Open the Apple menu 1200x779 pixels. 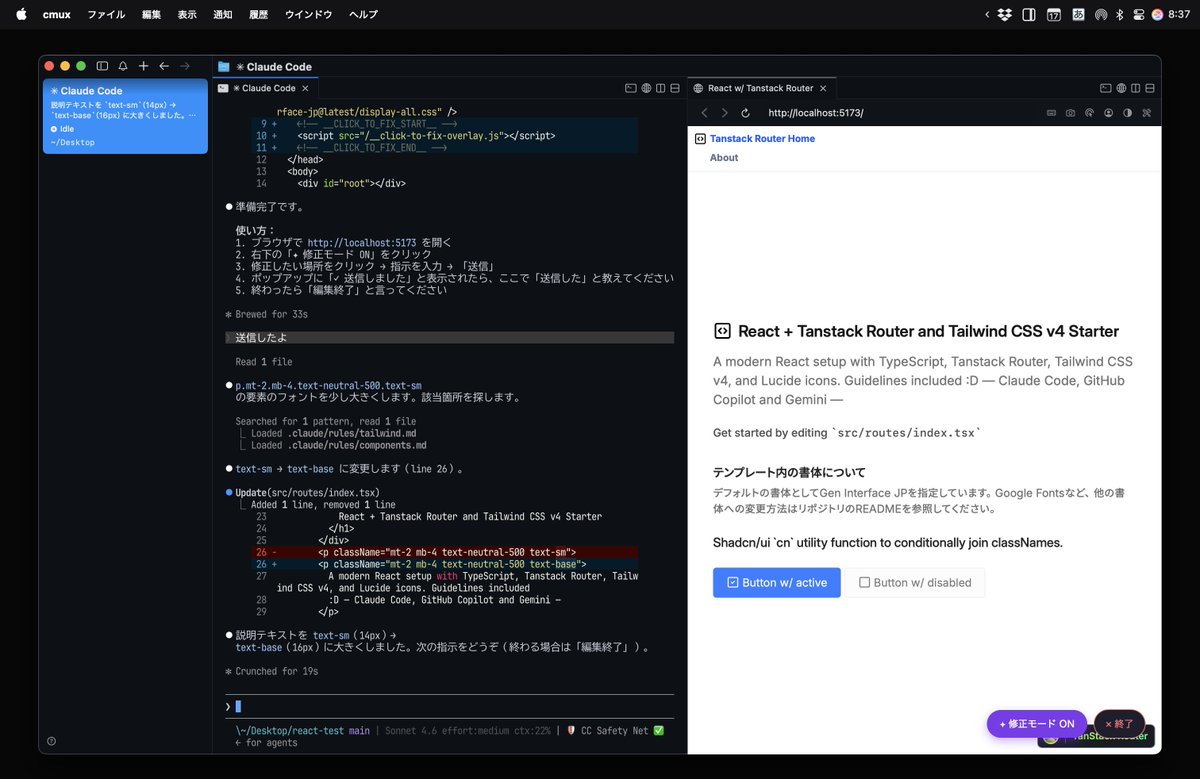tap(21, 14)
